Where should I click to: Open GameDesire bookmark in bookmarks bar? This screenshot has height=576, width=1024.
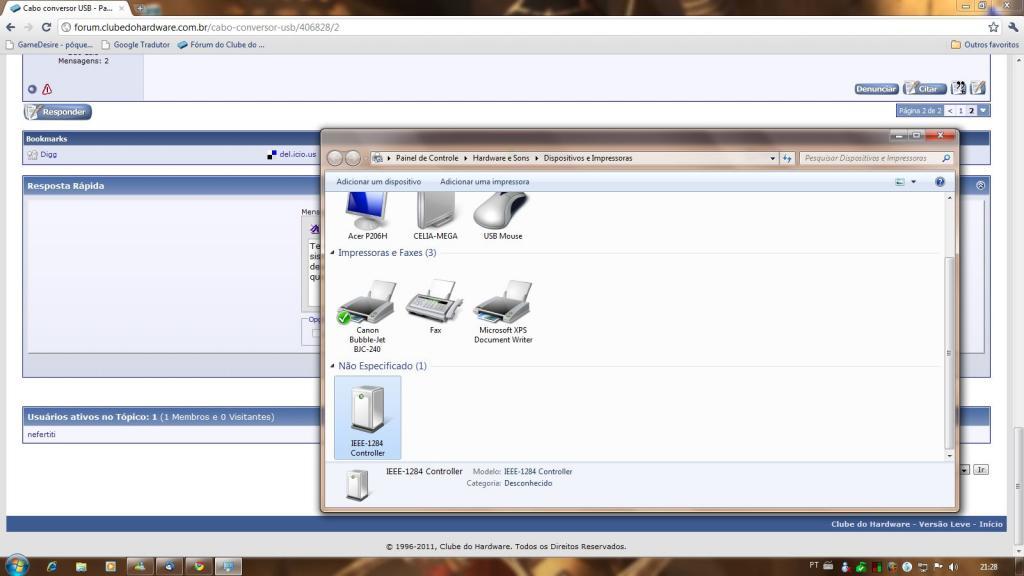pos(49,45)
